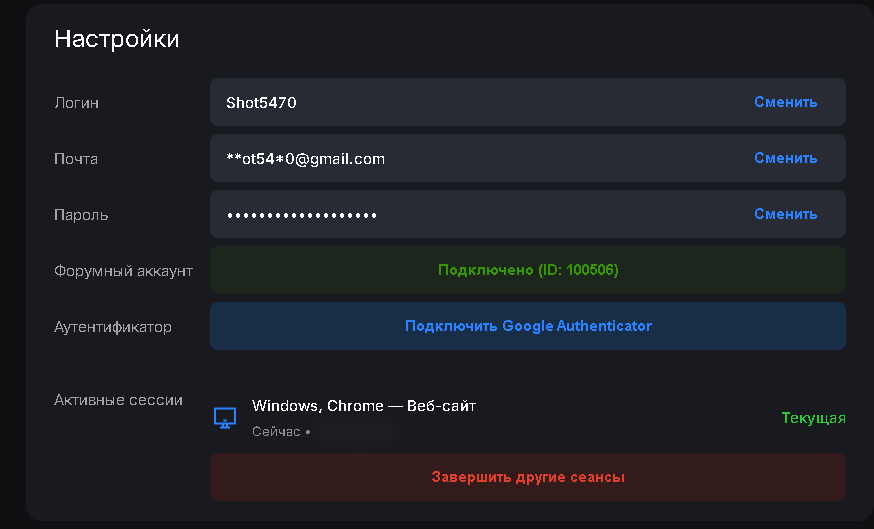
Task: Click the "Логин" label
Action: click(76, 103)
